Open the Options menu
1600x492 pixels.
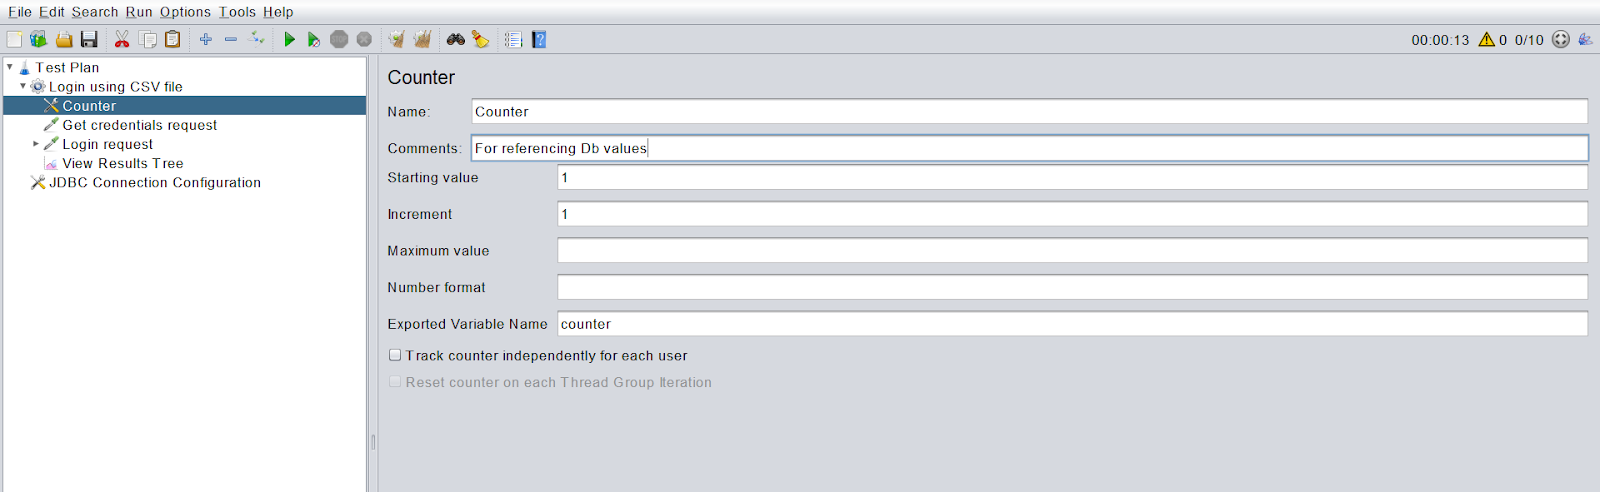(x=185, y=12)
